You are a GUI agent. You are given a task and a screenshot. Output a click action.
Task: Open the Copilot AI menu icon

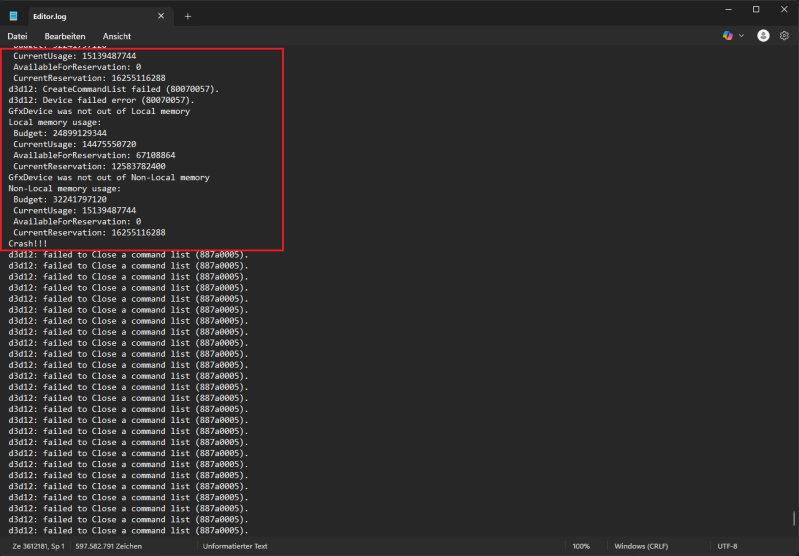coord(728,35)
